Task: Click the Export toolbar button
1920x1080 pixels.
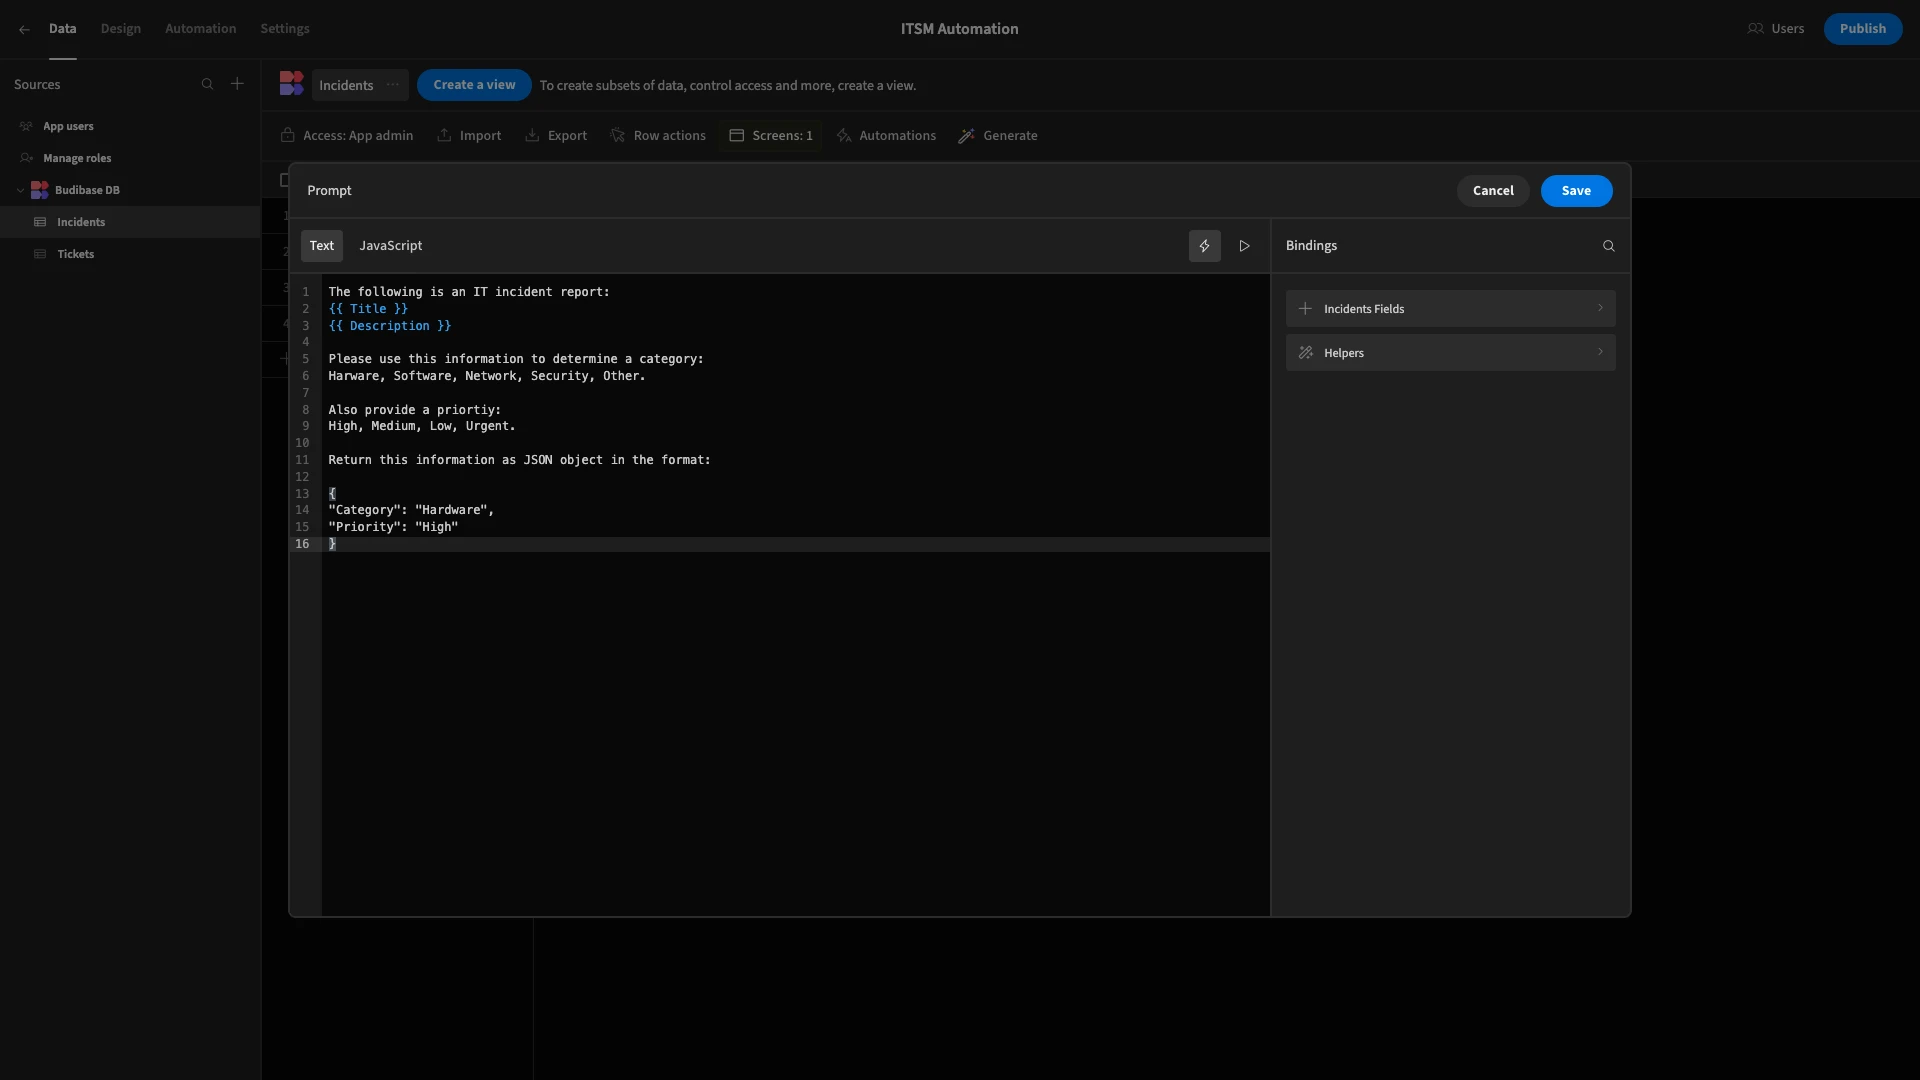Action: (x=556, y=136)
